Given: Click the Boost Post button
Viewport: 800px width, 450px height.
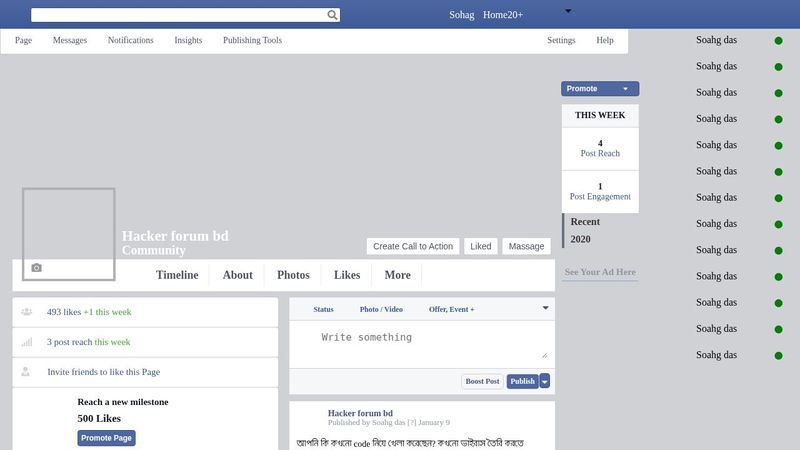Looking at the screenshot, I should (x=482, y=381).
